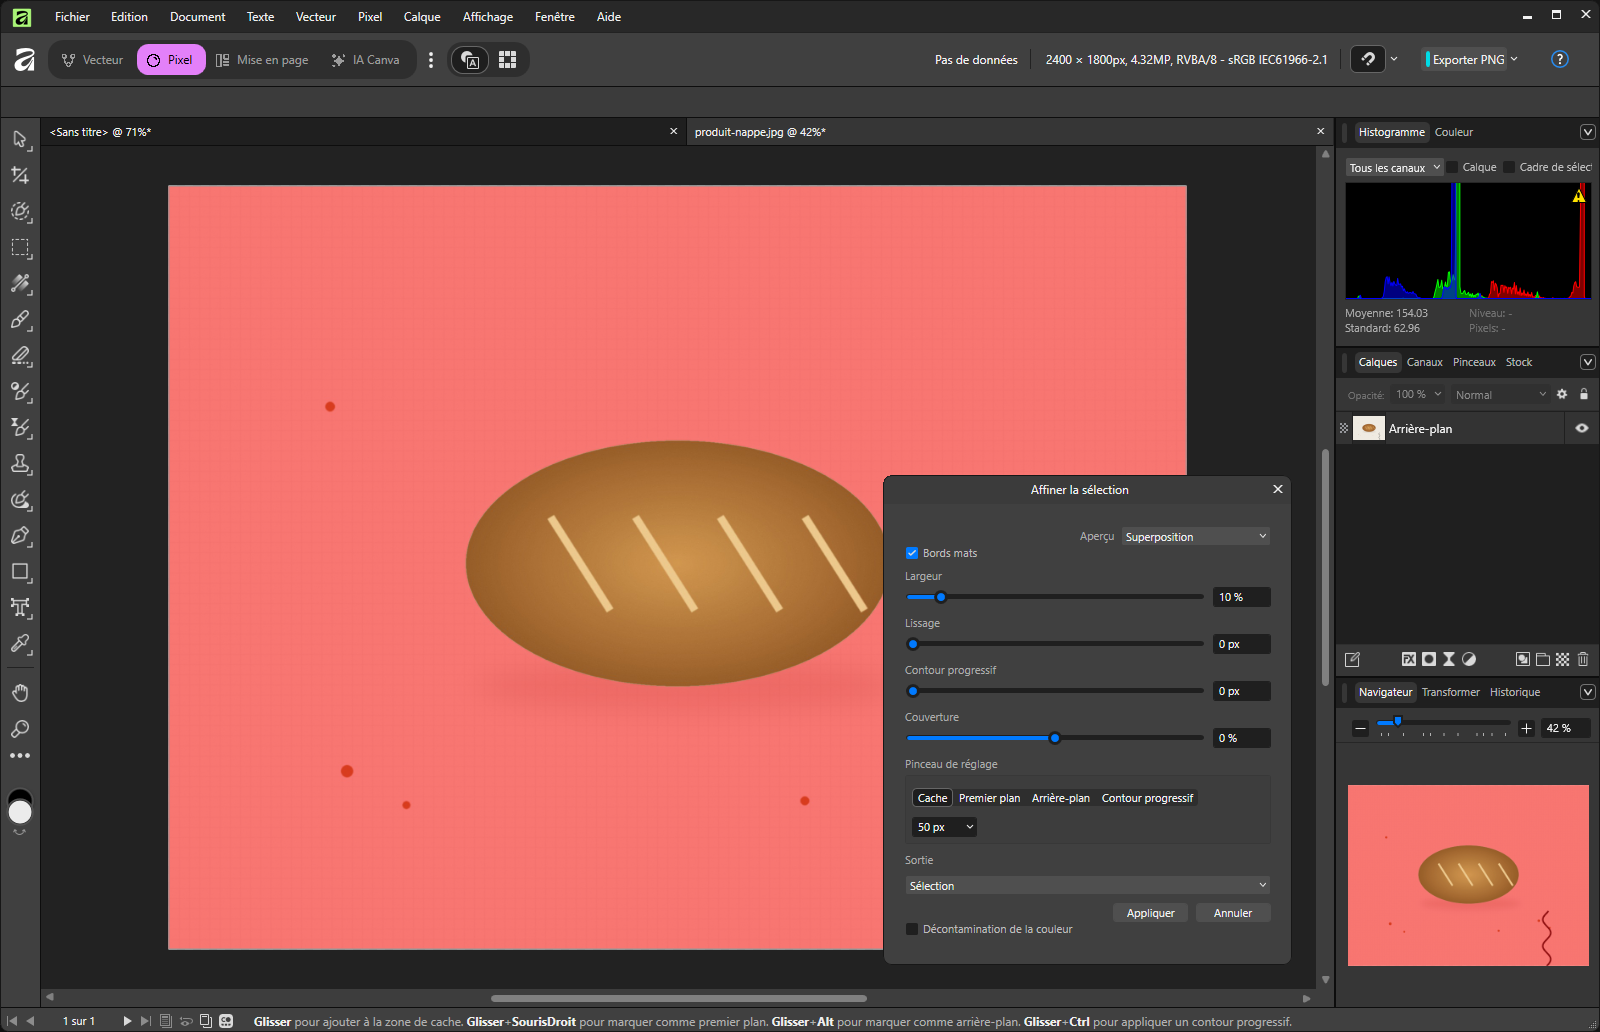Image resolution: width=1600 pixels, height=1032 pixels.
Task: Enable Décontamination de la couleur checkbox
Action: pos(912,929)
